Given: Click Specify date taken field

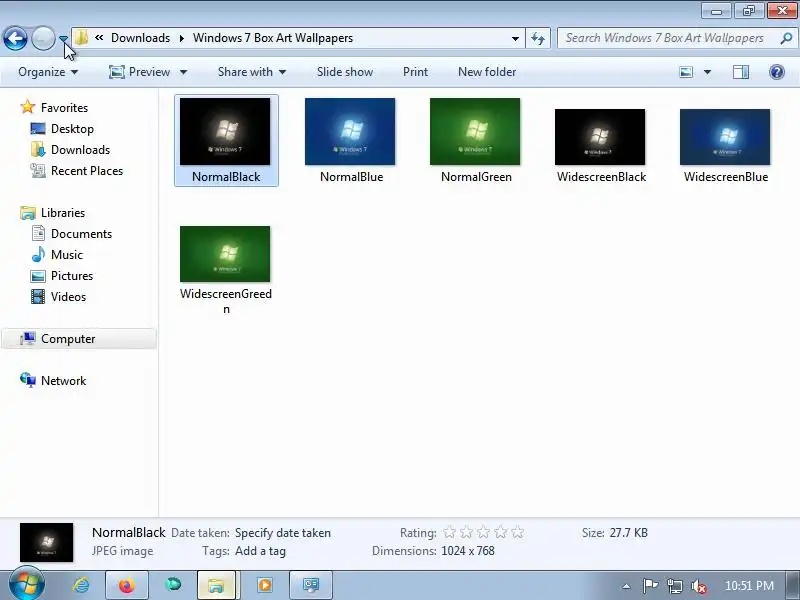Looking at the screenshot, I should point(283,533).
